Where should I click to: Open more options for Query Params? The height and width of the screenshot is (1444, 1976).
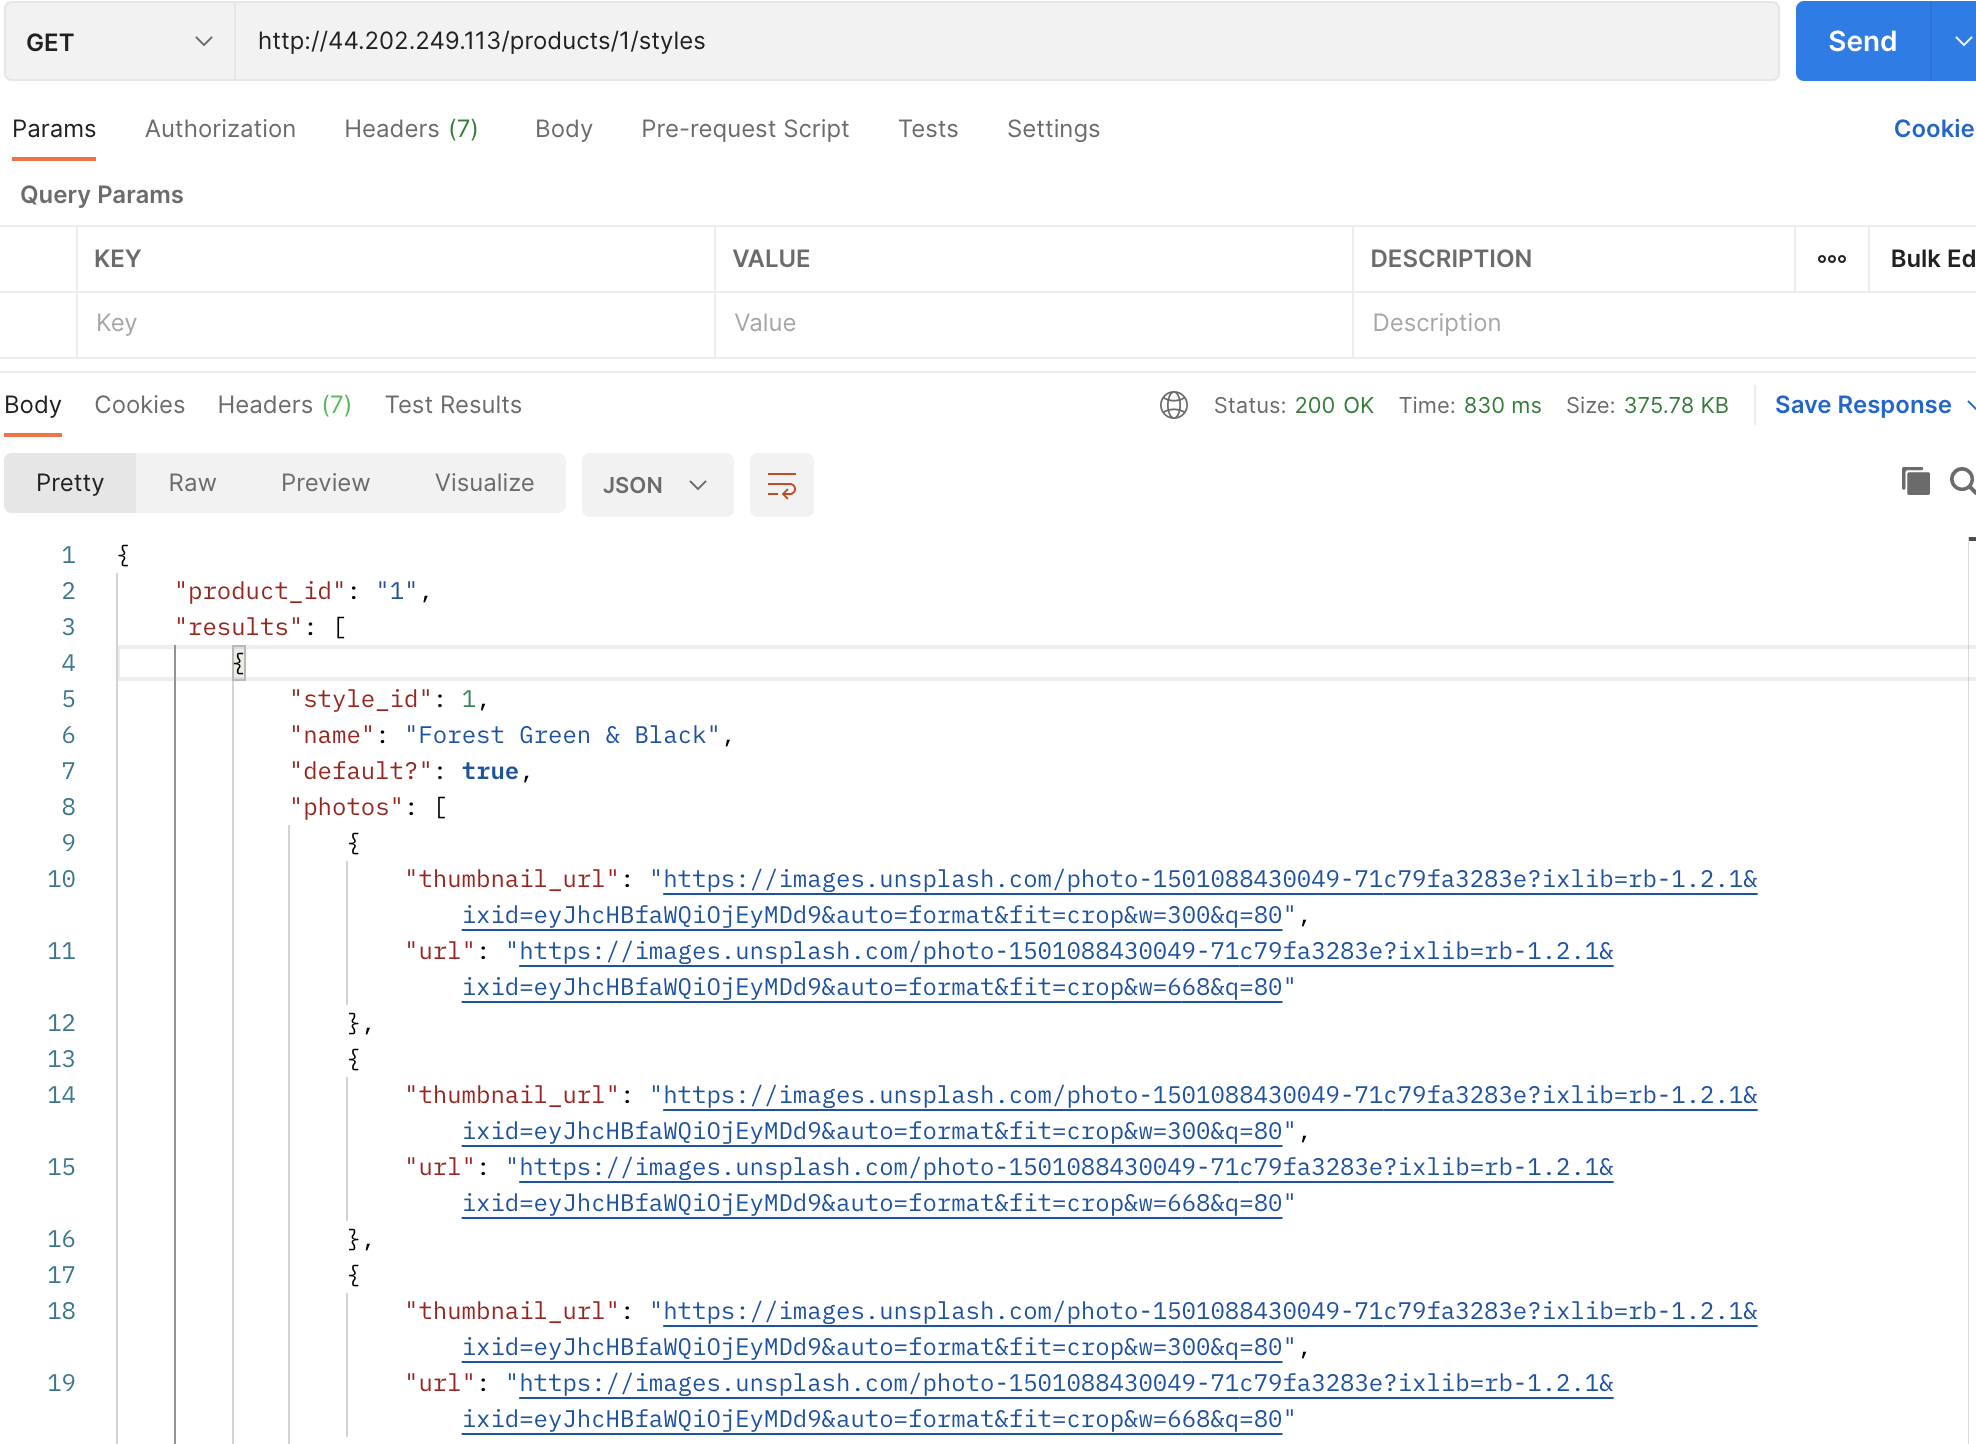point(1831,258)
